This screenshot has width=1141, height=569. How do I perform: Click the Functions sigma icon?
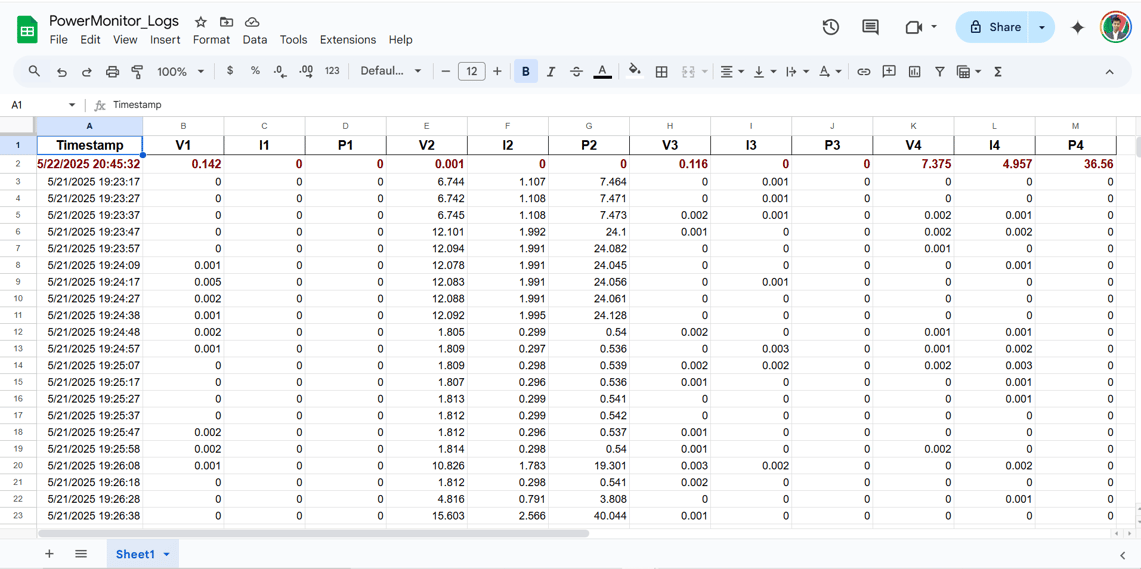pos(998,71)
